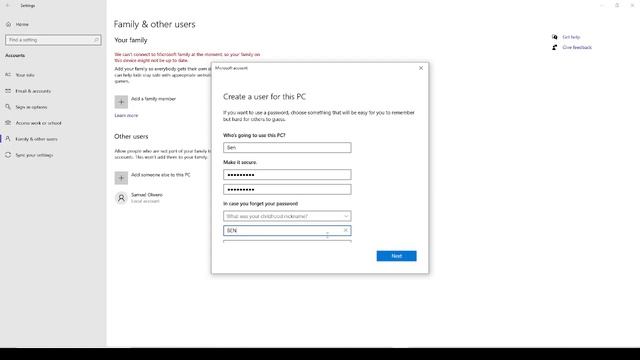Click the Create a user for this PC heading
Image resolution: width=640 pixels, height=360 pixels.
[x=264, y=97]
